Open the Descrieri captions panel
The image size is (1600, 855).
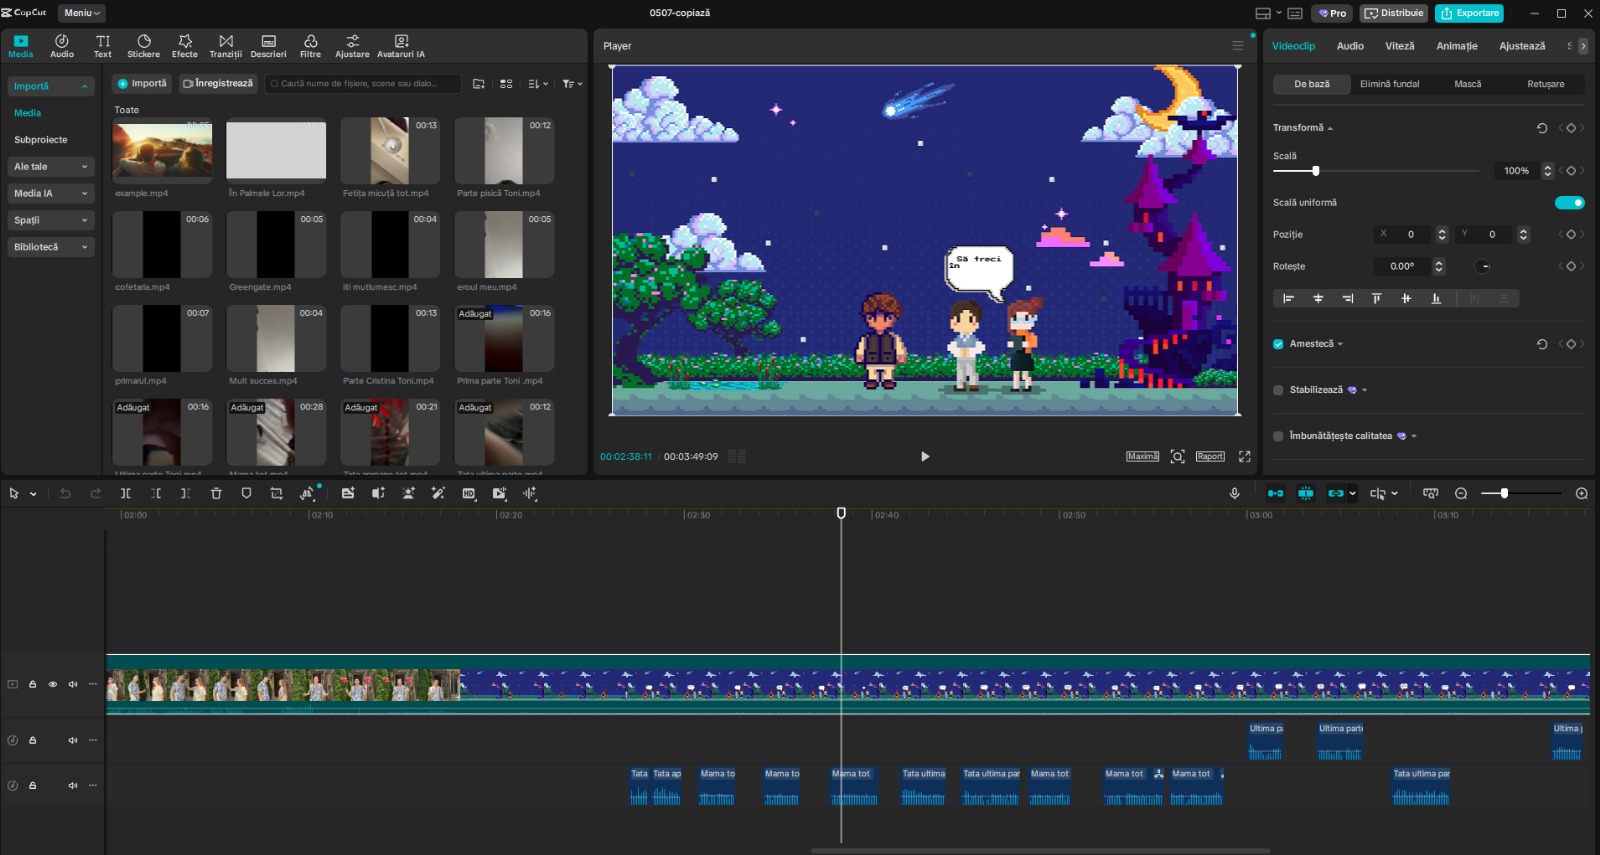pos(268,46)
